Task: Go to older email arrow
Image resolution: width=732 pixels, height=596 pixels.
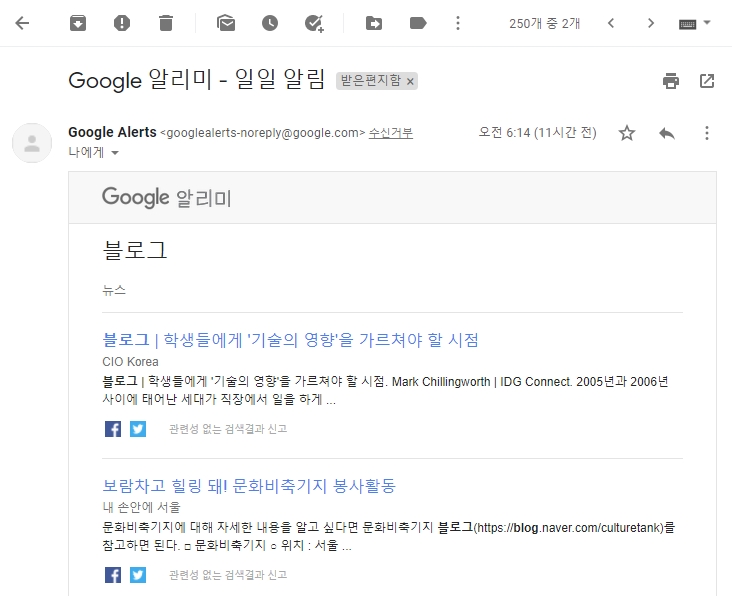Action: point(651,23)
